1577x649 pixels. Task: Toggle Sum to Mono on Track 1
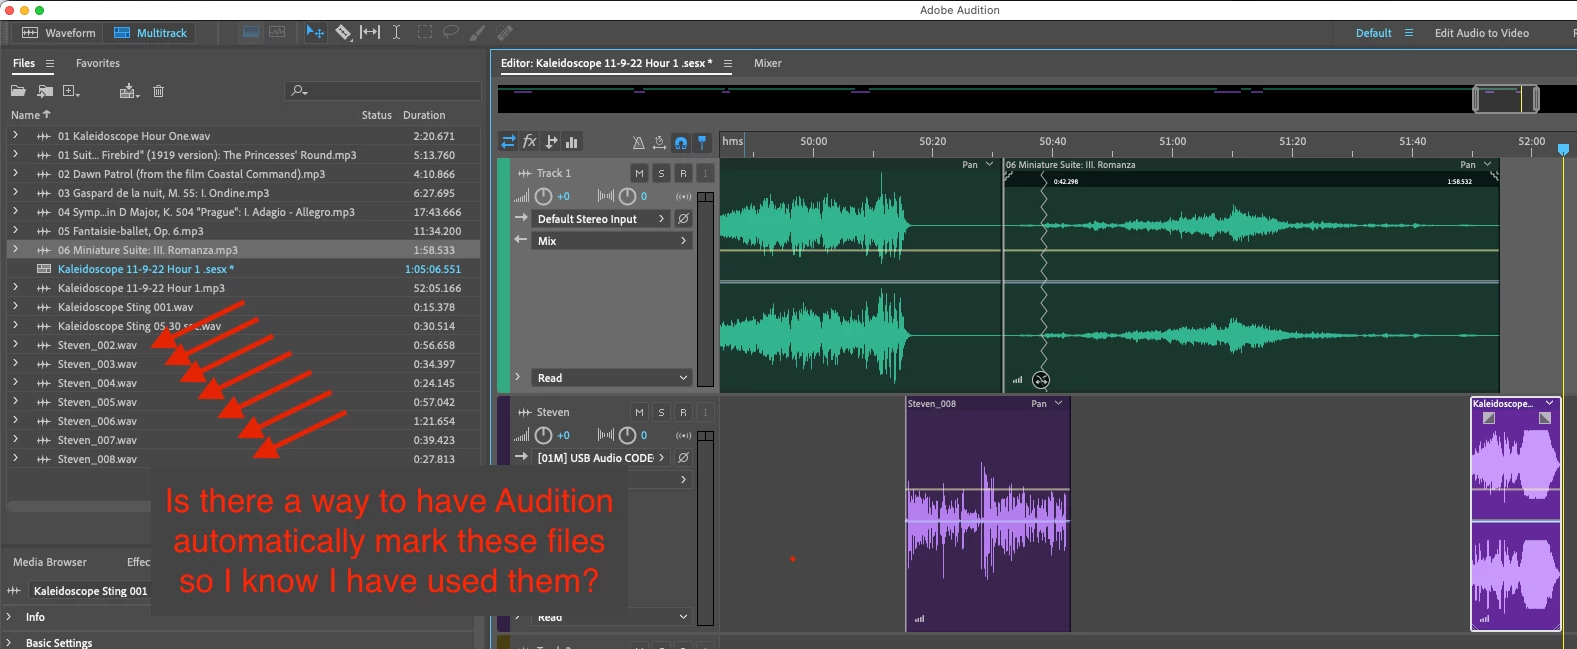click(684, 196)
